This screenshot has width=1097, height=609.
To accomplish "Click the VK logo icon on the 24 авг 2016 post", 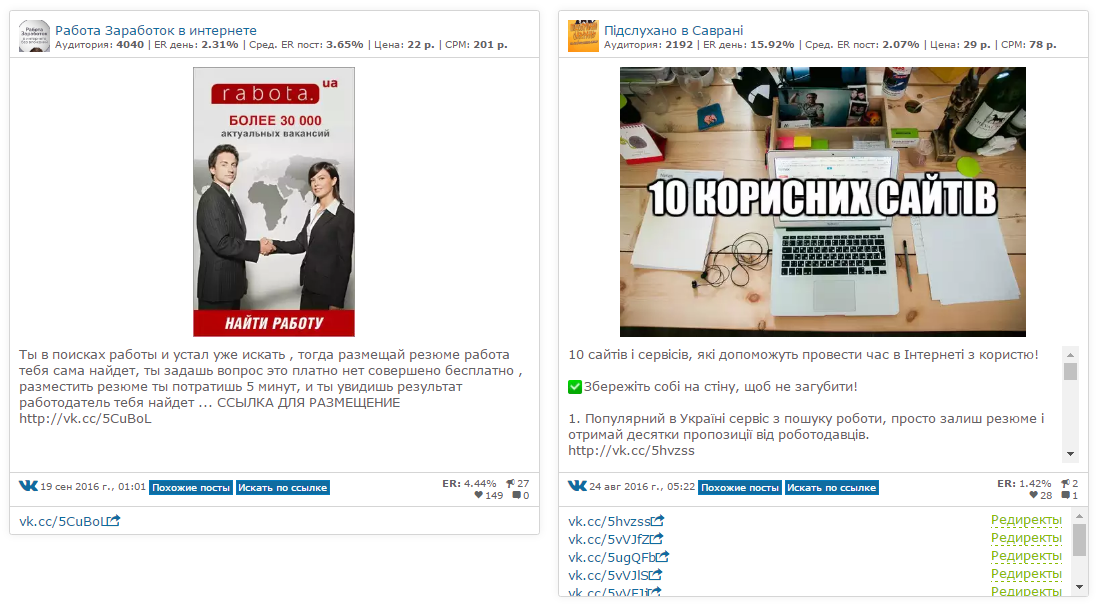I will pyautogui.click(x=577, y=486).
